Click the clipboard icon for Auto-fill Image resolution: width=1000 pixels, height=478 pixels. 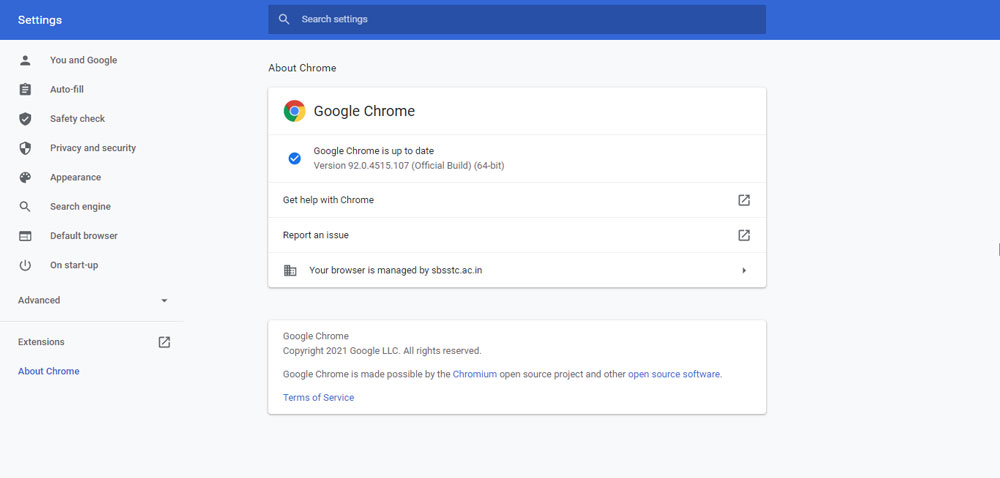point(25,90)
